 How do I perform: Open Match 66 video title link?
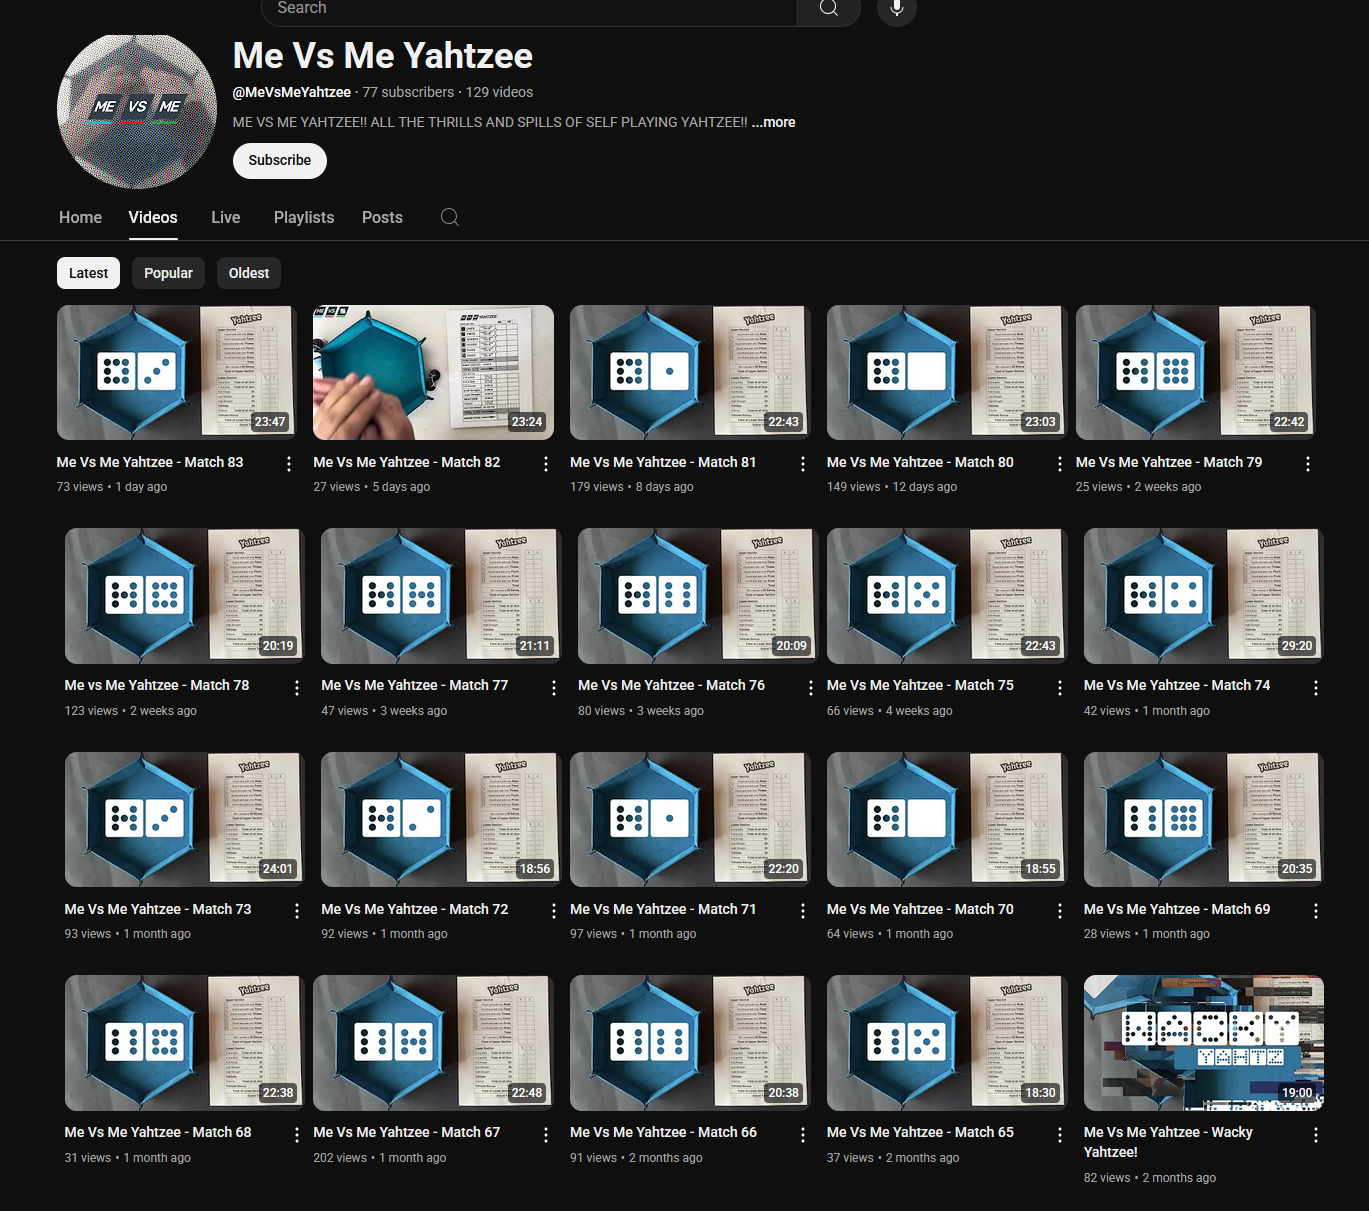[664, 1132]
